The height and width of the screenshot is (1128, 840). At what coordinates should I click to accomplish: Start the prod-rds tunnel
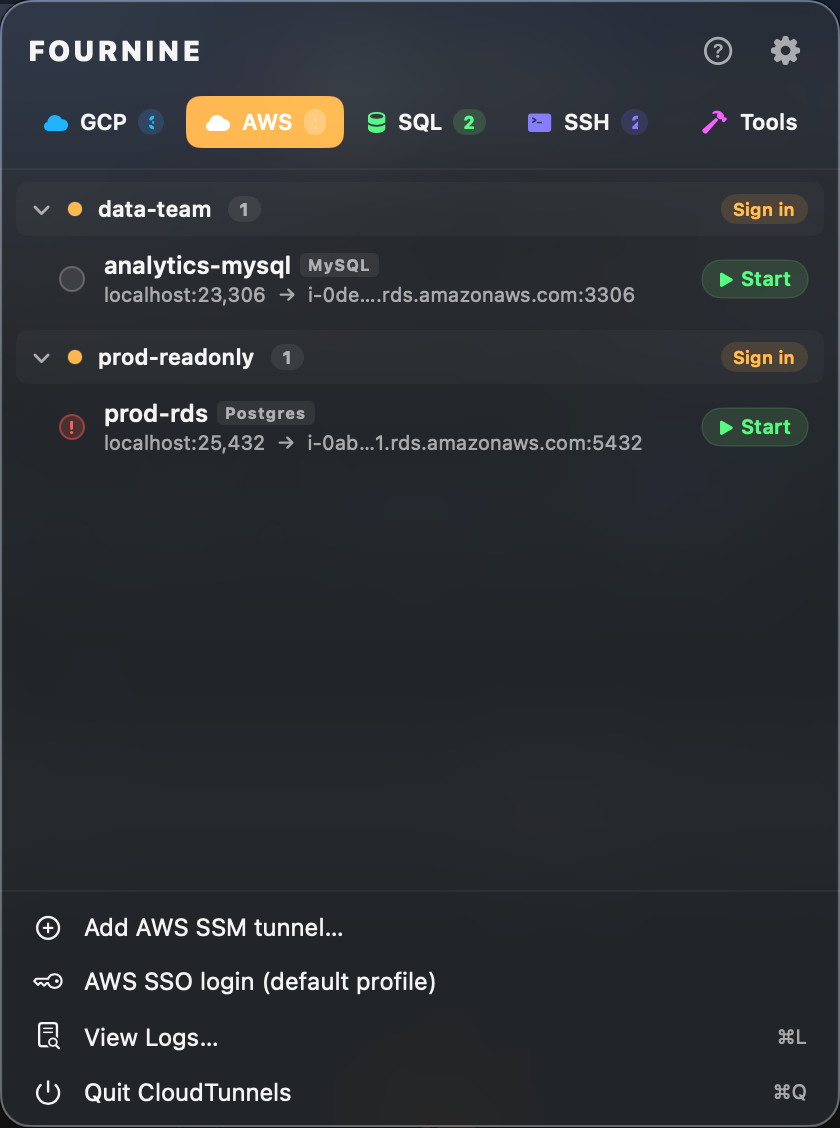coord(754,427)
